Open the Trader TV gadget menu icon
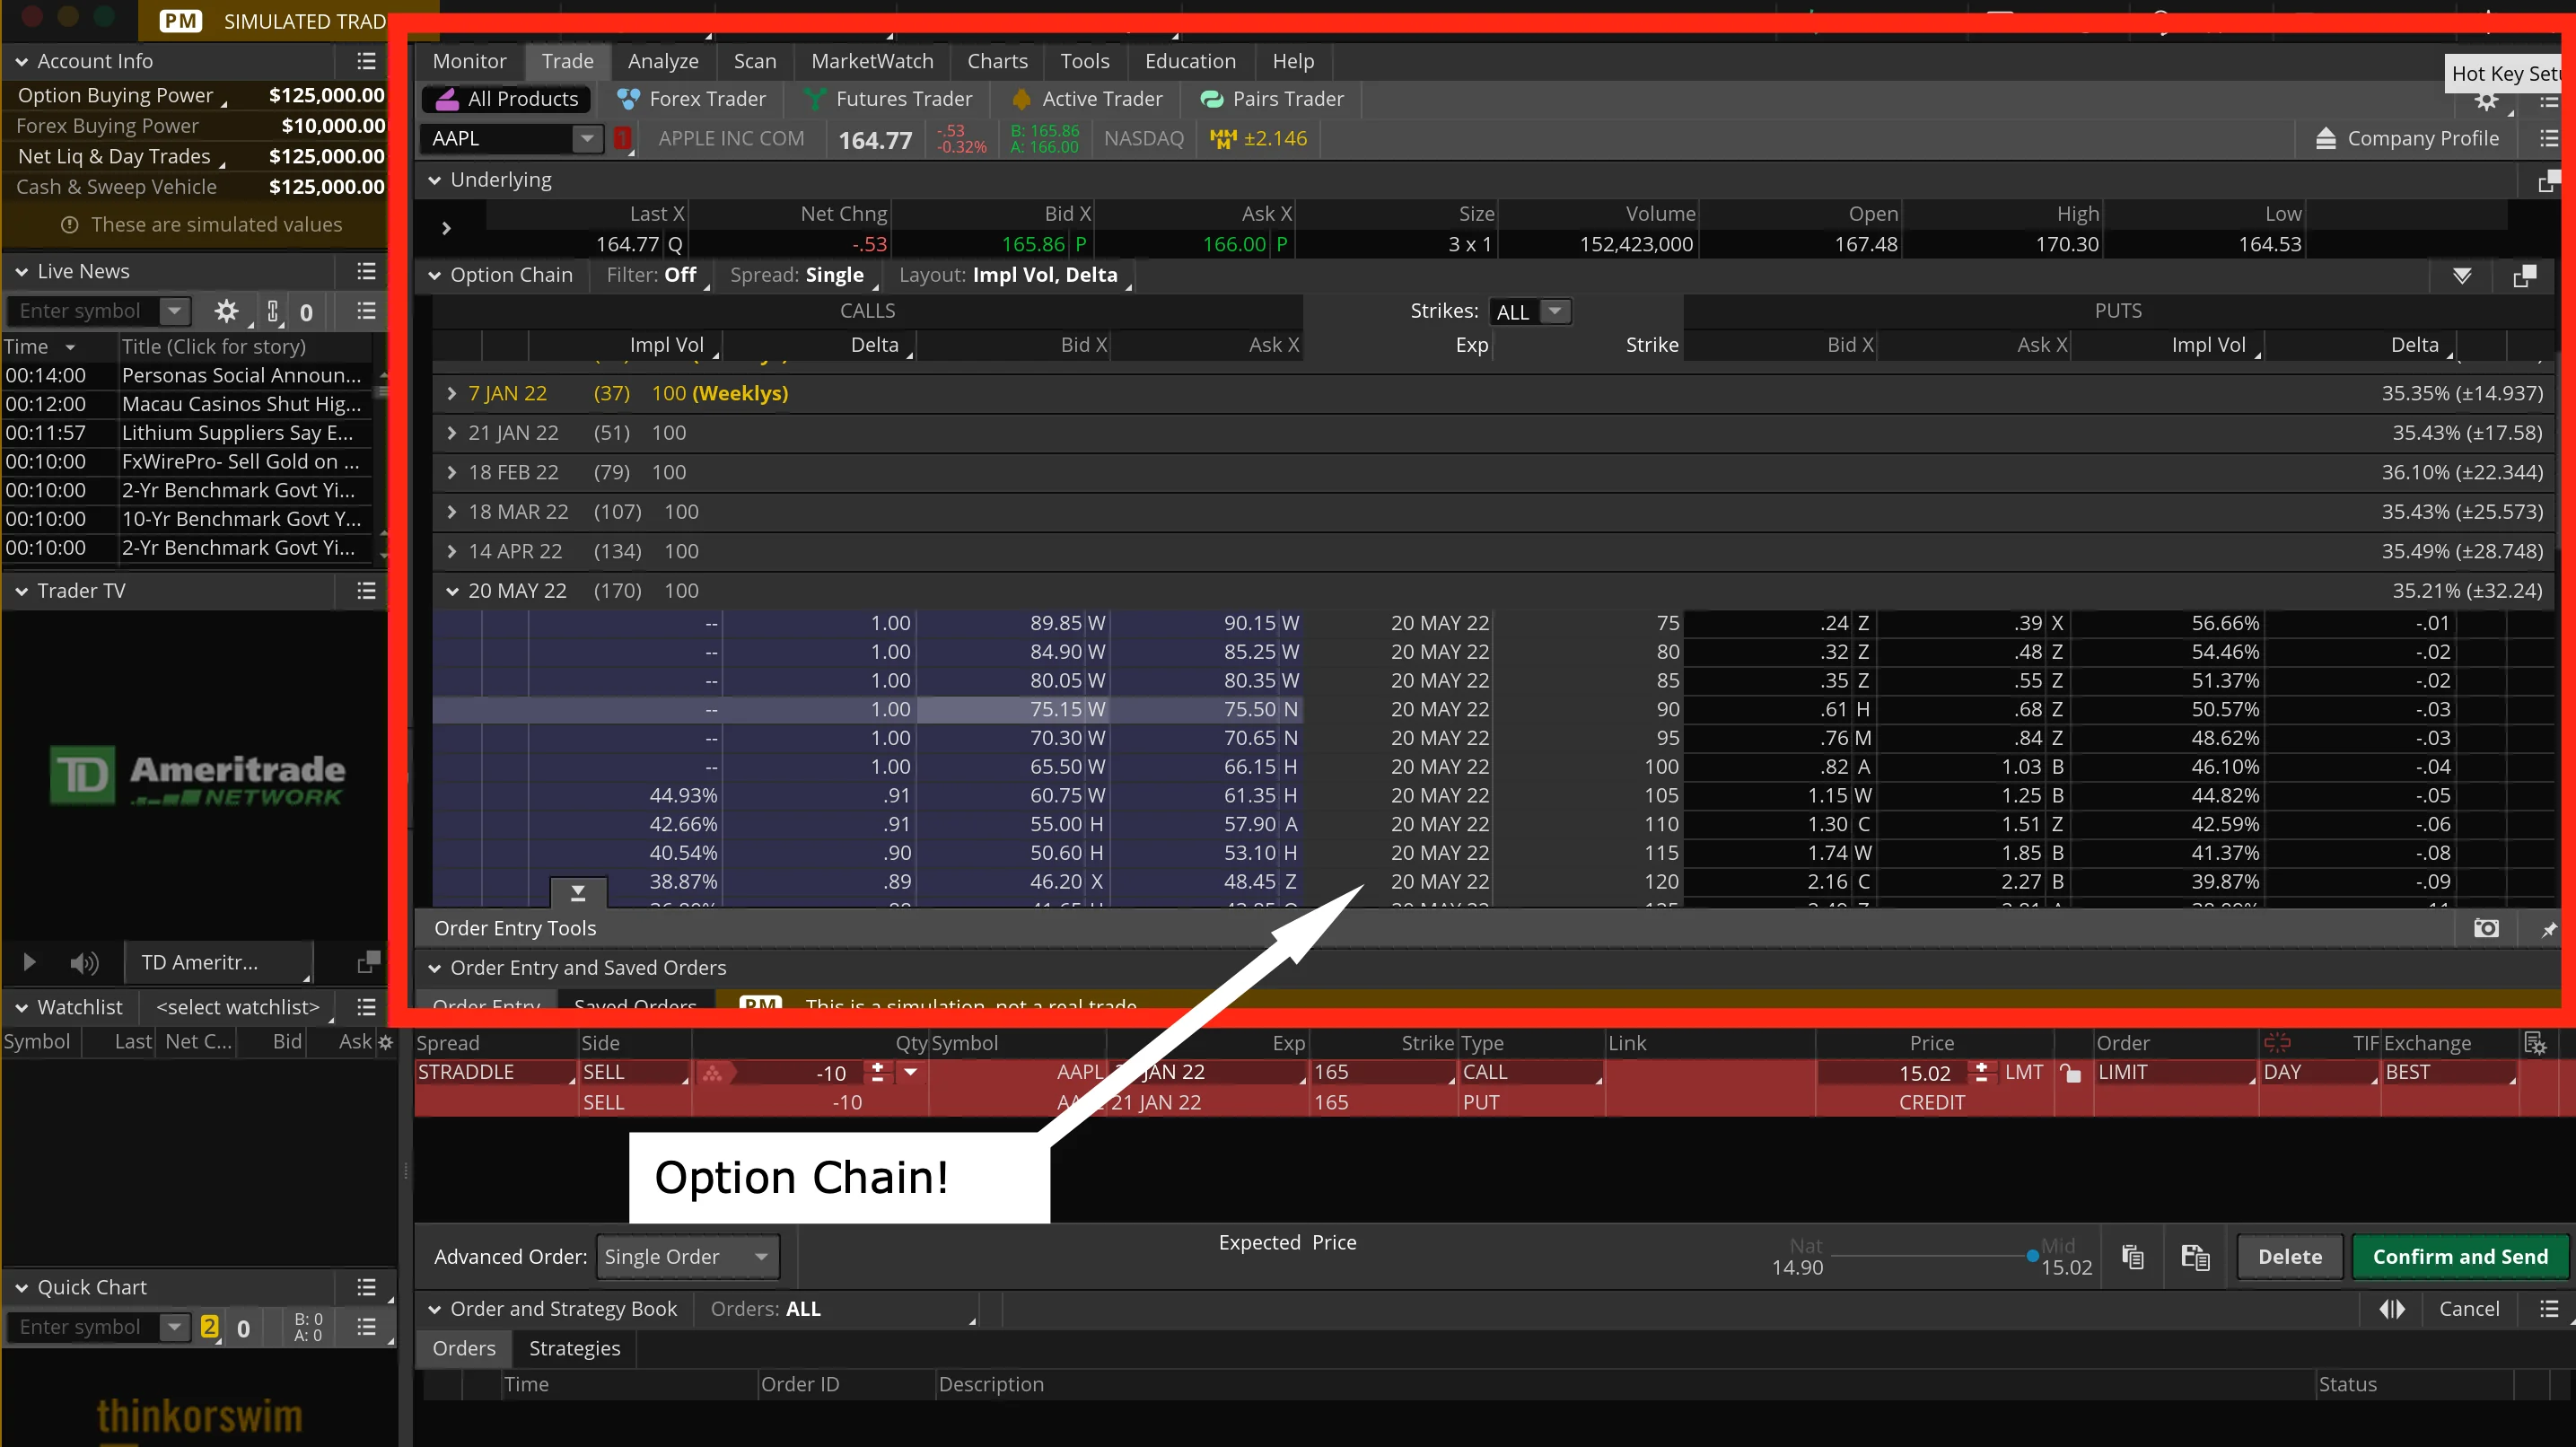This screenshot has height=1447, width=2576. [366, 591]
